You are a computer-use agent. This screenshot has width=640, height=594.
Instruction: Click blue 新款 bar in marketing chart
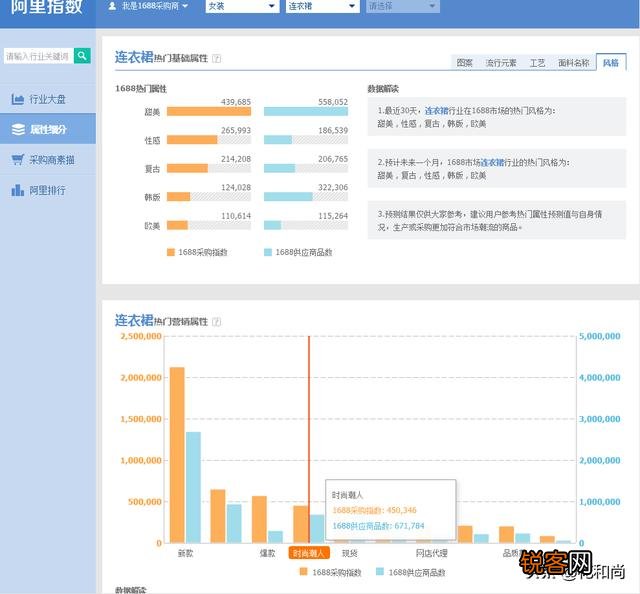tap(193, 487)
